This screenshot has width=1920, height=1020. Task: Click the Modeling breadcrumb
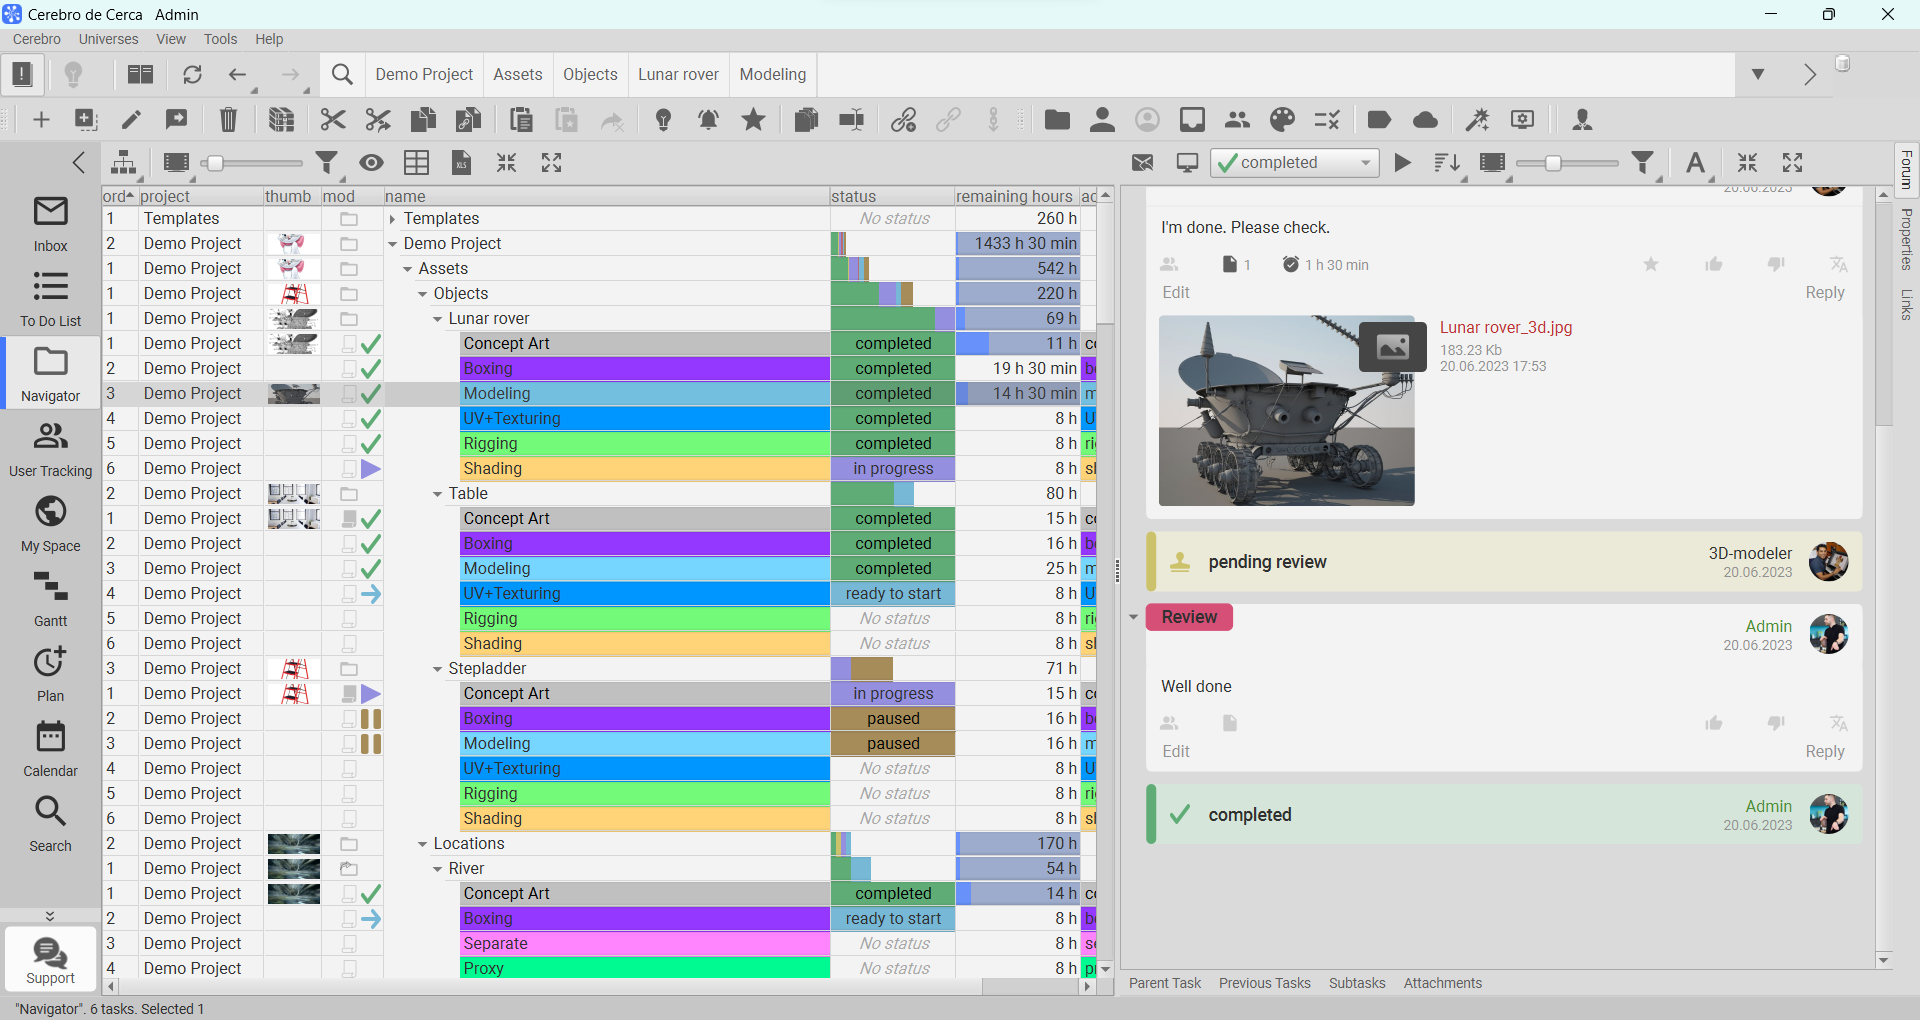[772, 75]
